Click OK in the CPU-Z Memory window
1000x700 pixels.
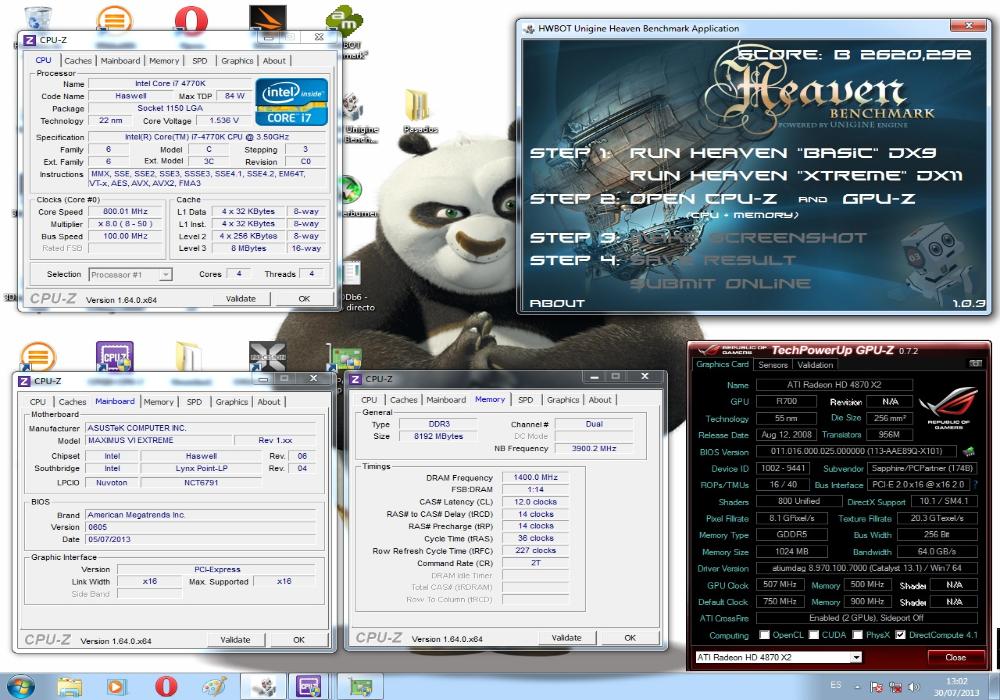click(630, 638)
